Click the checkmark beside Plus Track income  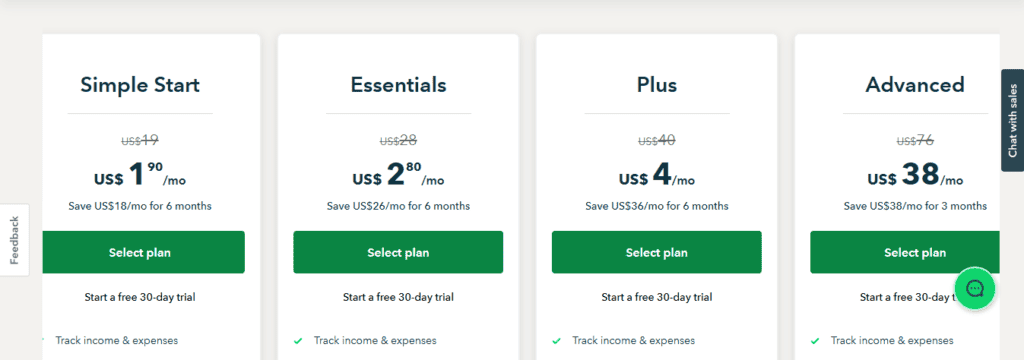(556, 340)
